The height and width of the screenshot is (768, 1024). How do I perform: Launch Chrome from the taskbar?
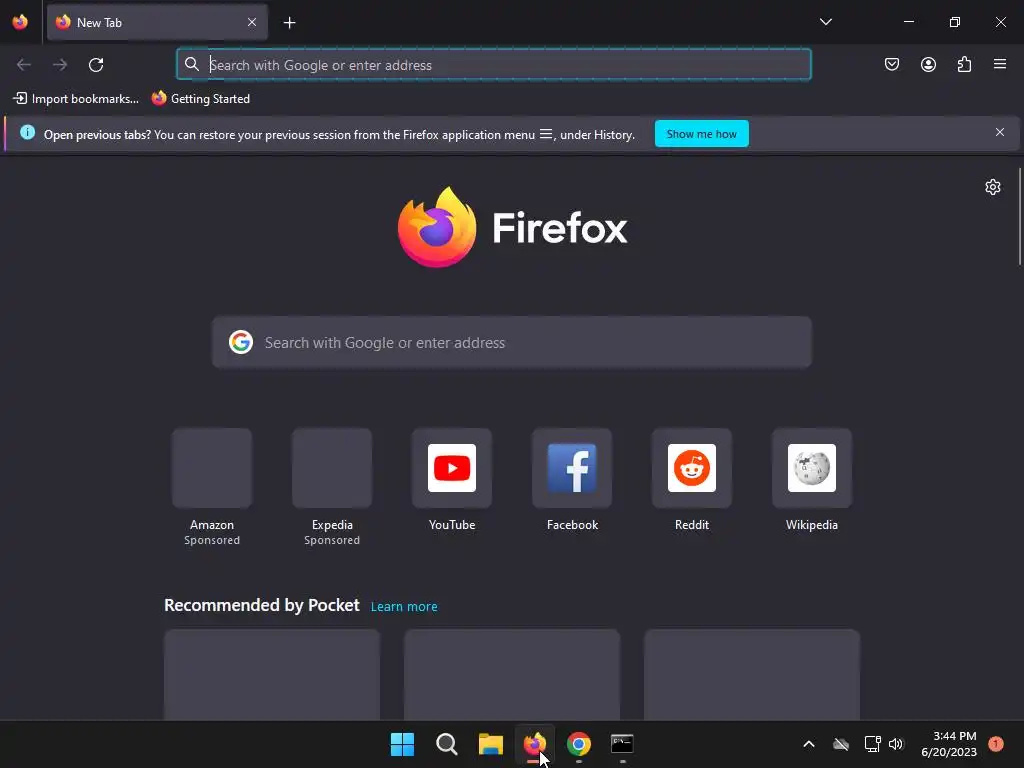(579, 744)
